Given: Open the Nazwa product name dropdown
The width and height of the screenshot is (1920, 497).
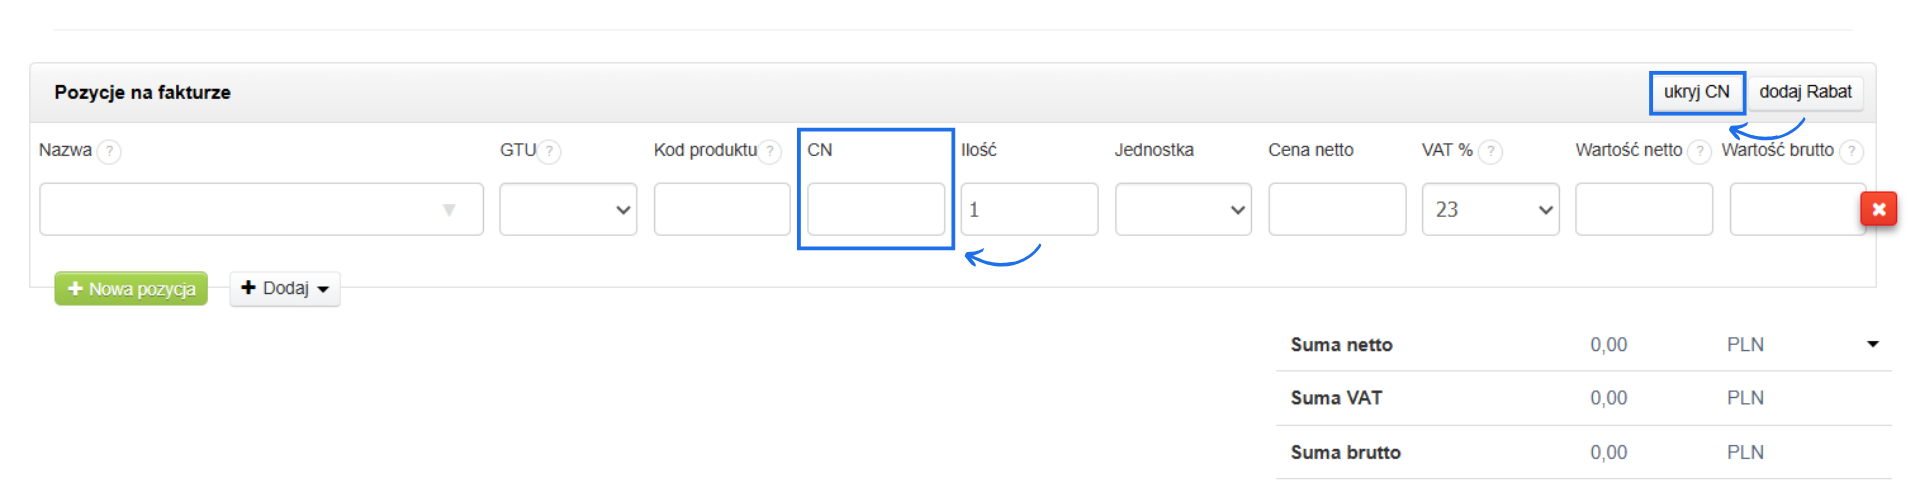Looking at the screenshot, I should [261, 209].
